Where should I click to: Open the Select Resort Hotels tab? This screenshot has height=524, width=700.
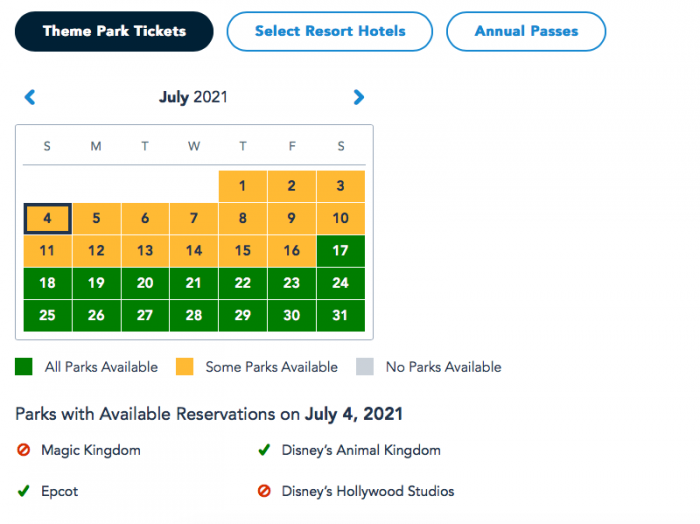tap(330, 31)
